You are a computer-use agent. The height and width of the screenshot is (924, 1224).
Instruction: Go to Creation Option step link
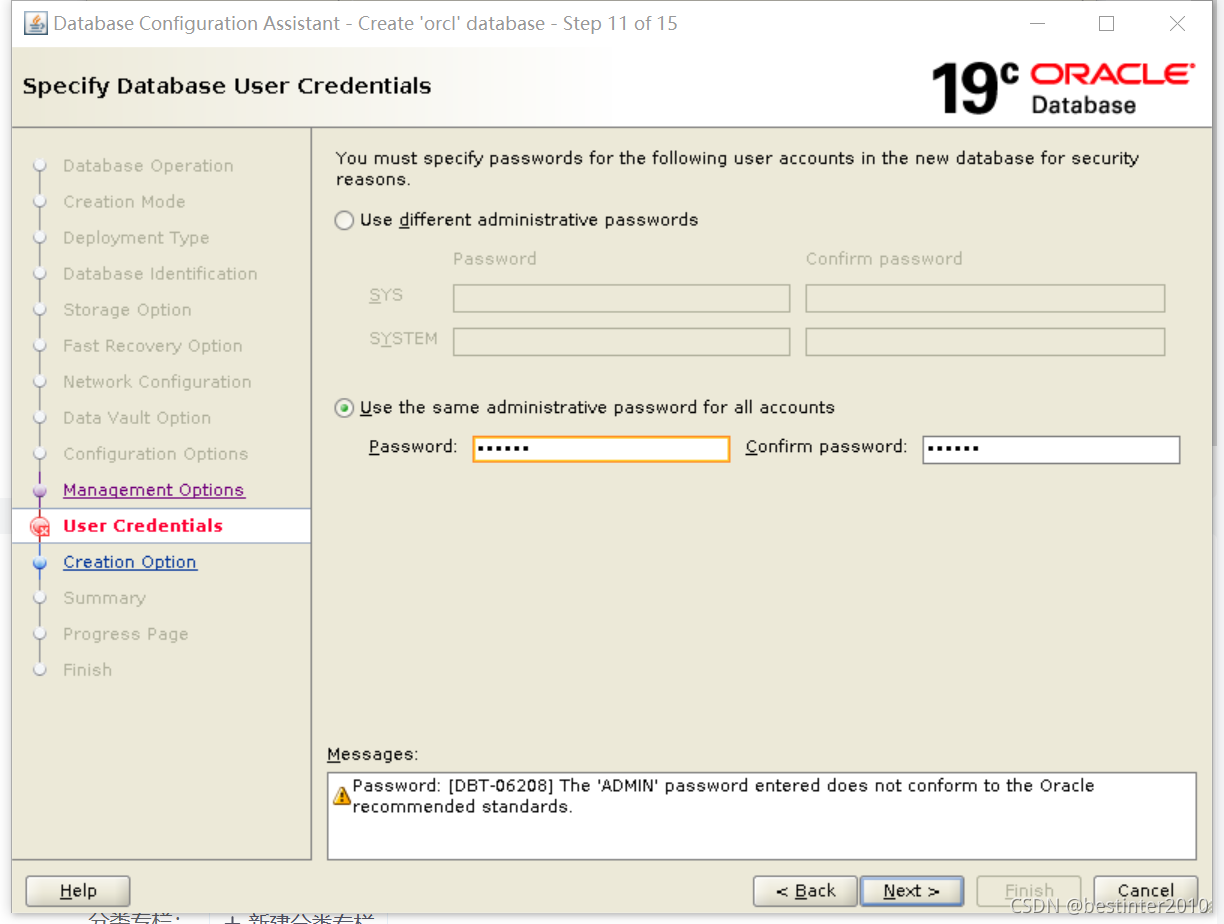click(130, 562)
